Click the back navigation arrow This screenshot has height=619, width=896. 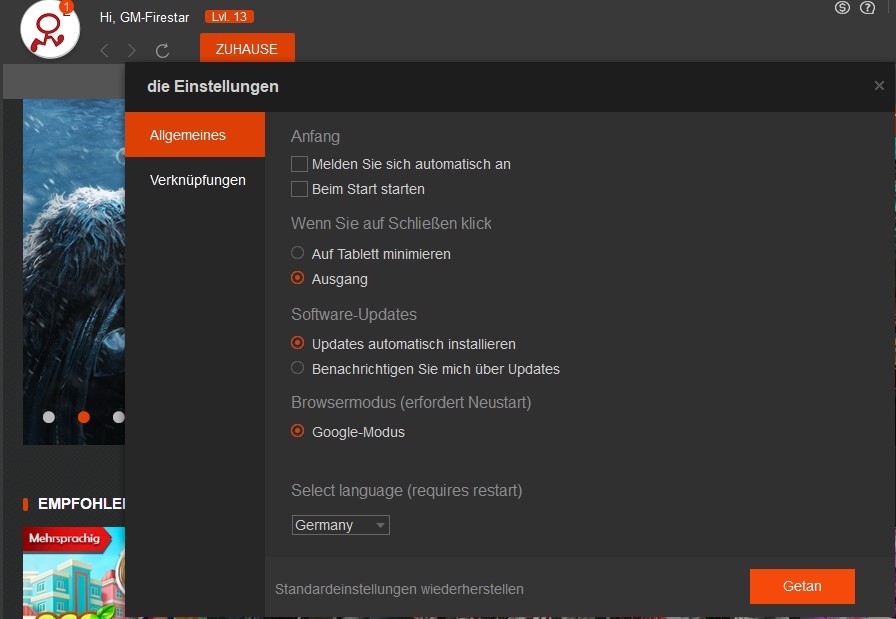105,51
